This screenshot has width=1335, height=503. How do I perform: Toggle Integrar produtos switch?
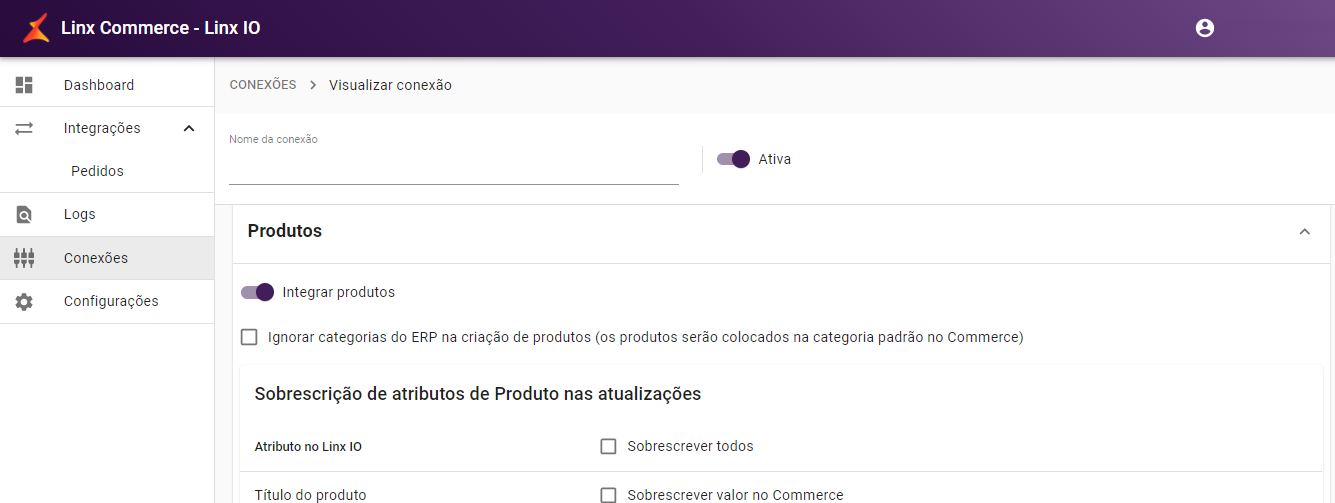tap(257, 292)
